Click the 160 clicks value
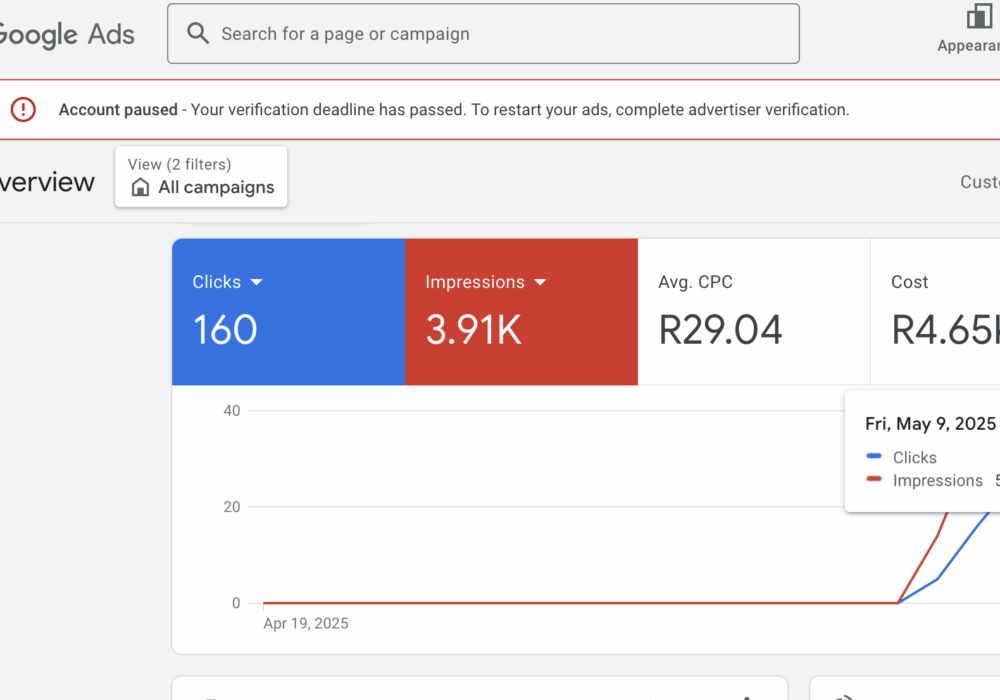 coord(224,330)
